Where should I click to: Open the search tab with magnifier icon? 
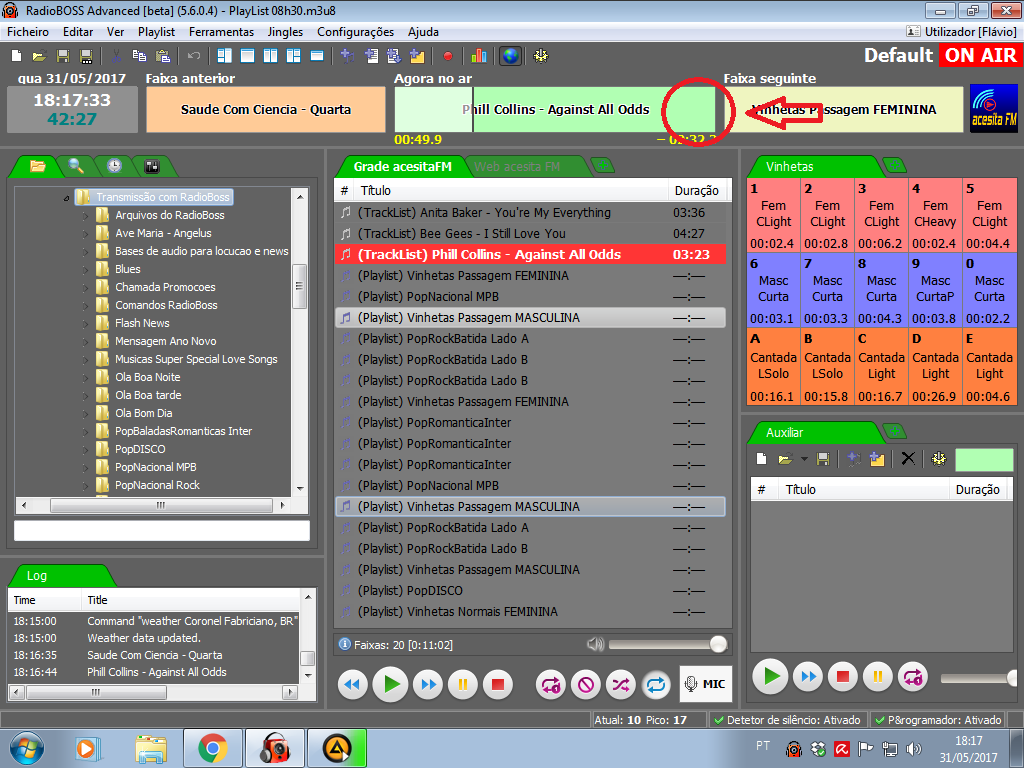pyautogui.click(x=76, y=166)
